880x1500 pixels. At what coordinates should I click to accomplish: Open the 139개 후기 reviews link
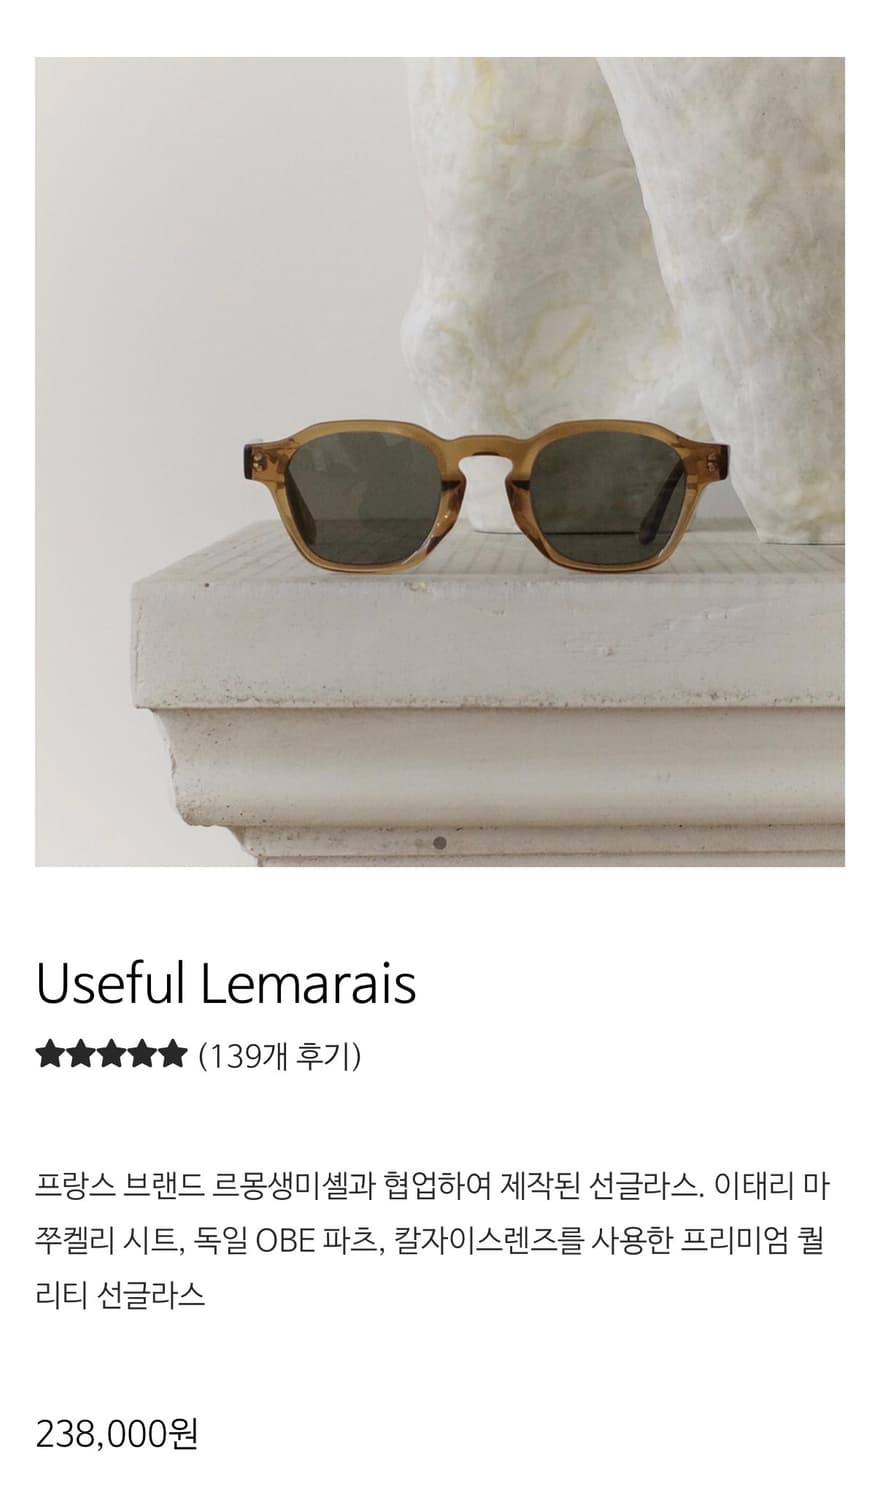[280, 1055]
